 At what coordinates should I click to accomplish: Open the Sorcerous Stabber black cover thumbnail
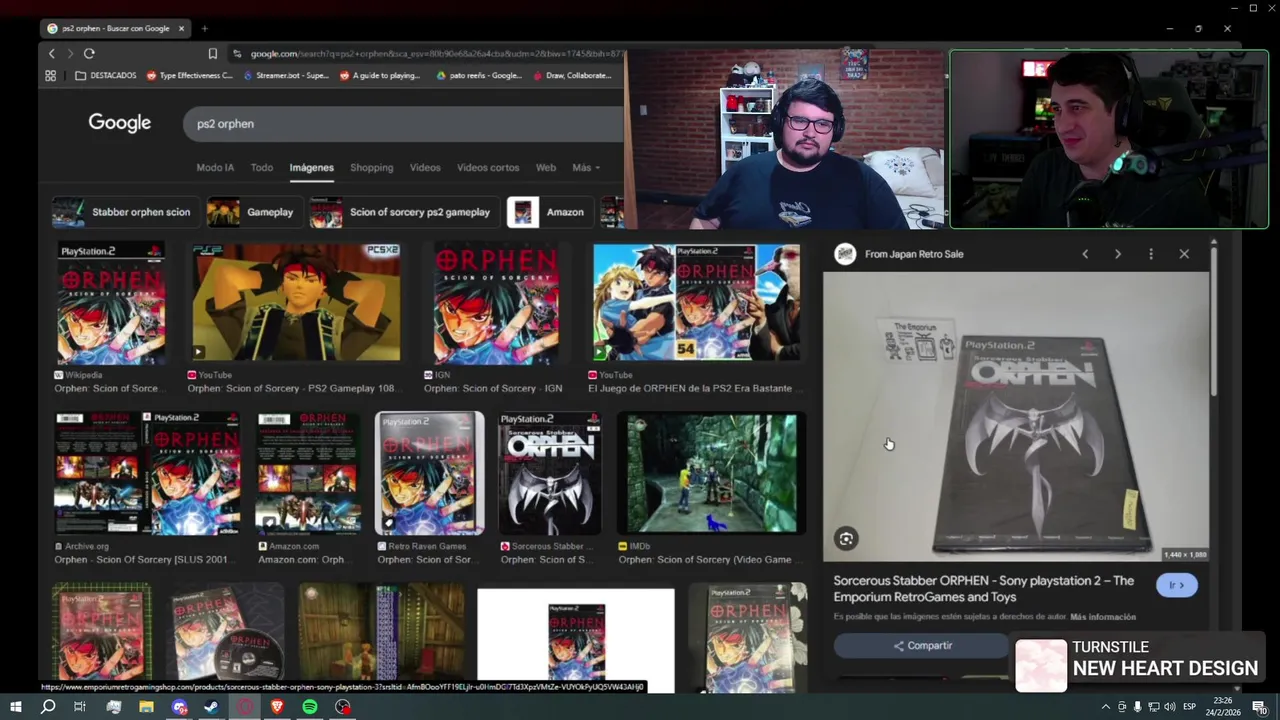550,473
